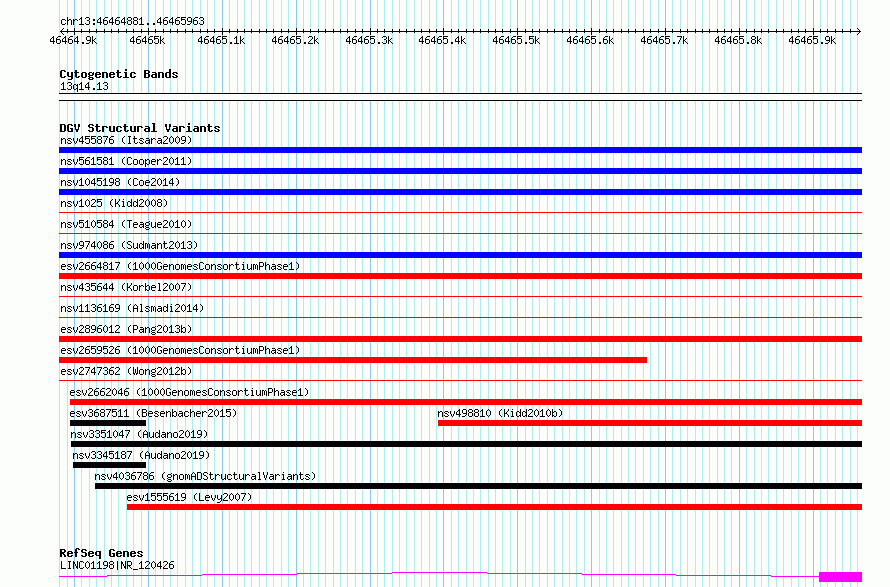This screenshot has width=890, height=587.
Task: Click esv2662046 (1000GenomesConsortiumPhase1) label
Action: tap(189, 392)
